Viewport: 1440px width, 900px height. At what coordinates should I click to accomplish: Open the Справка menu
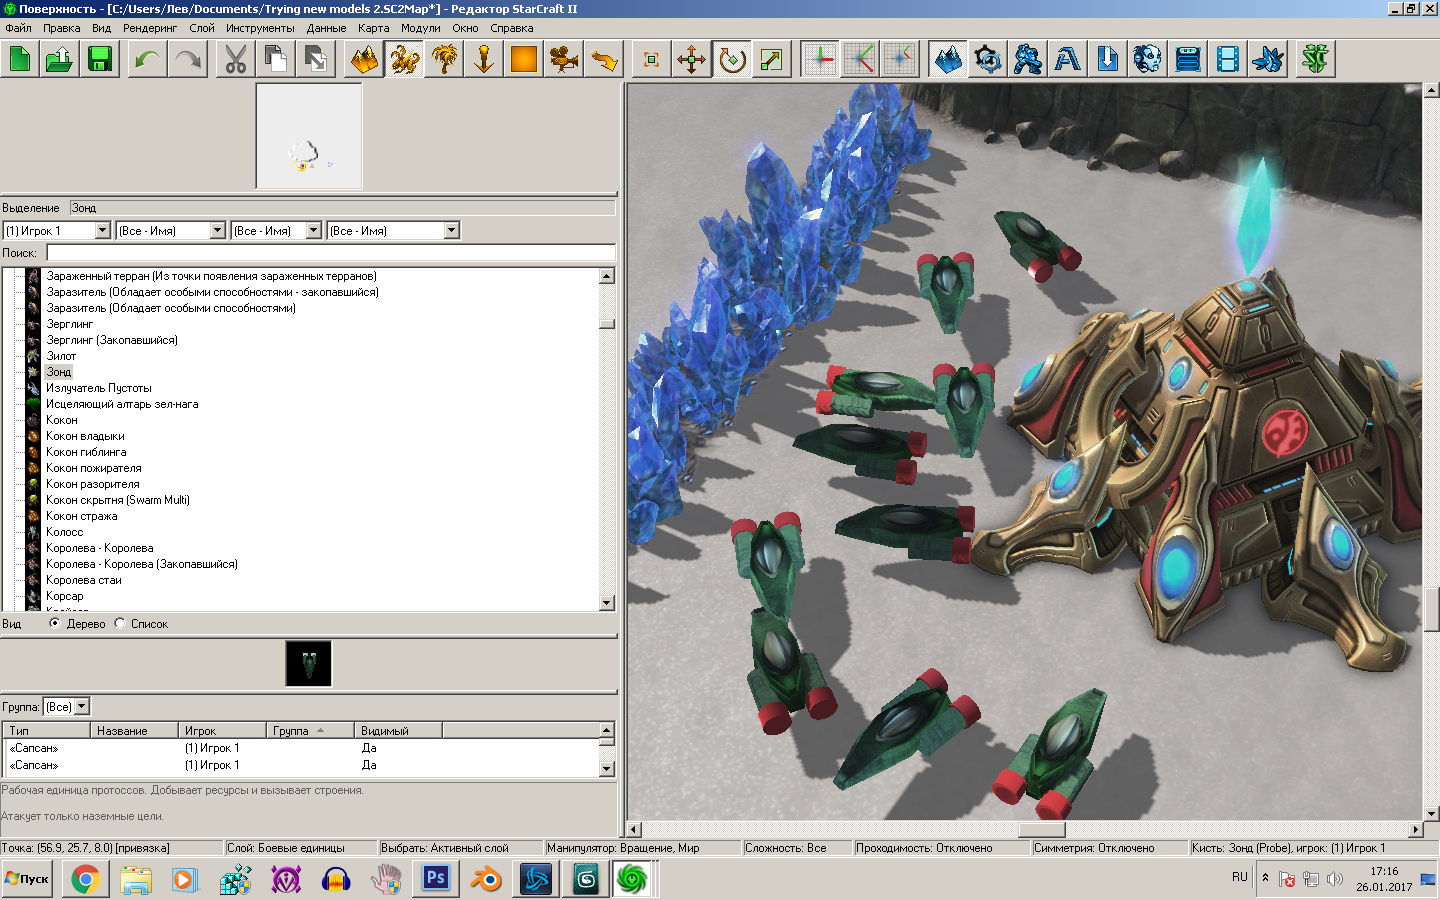512,28
